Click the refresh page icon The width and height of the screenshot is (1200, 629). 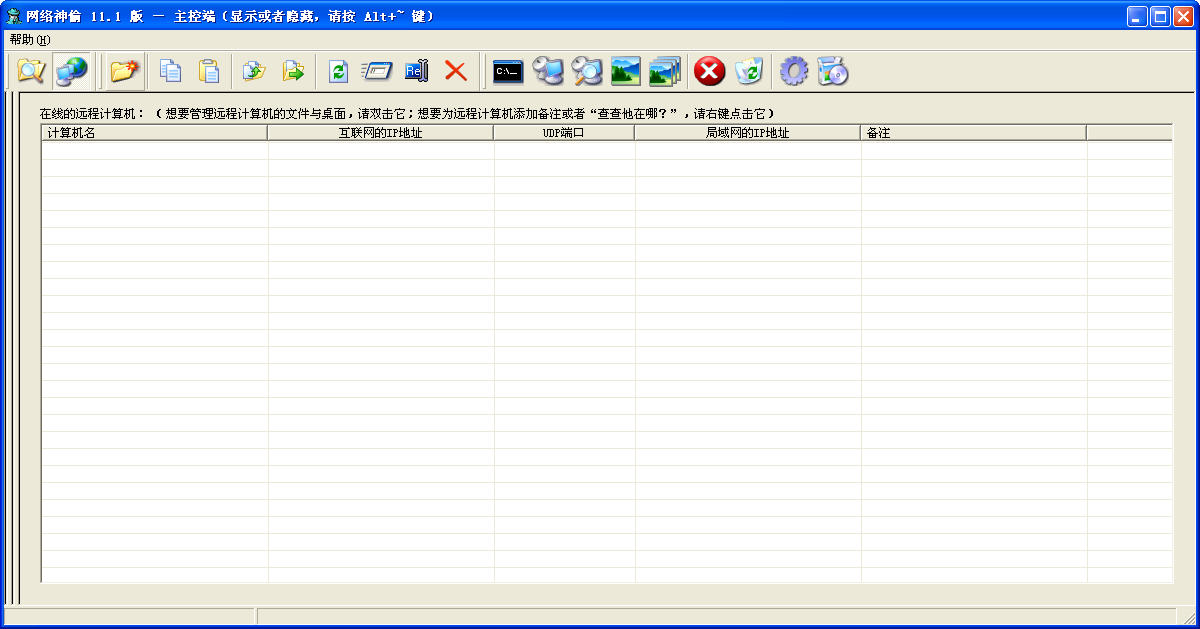(x=338, y=71)
